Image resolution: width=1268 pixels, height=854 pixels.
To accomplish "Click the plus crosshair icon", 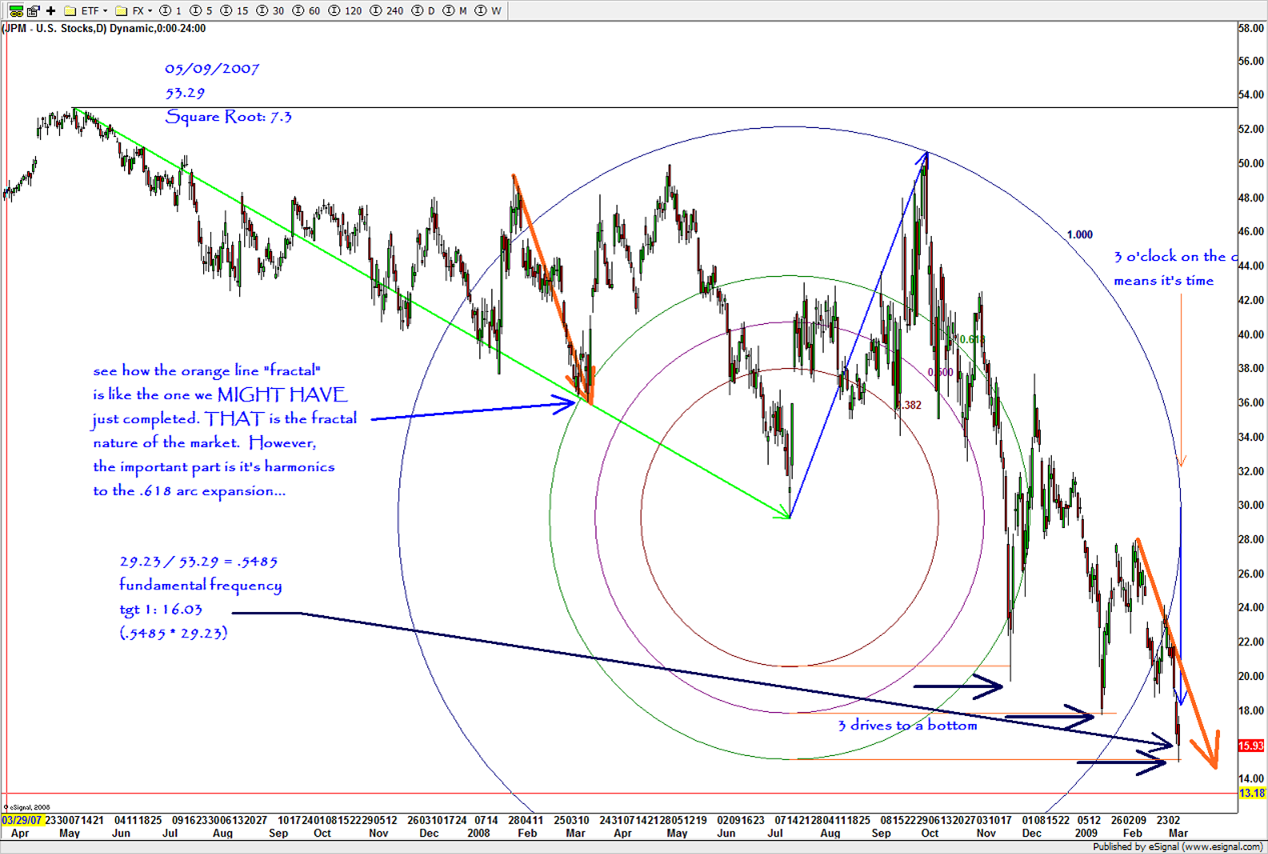I will coord(51,11).
